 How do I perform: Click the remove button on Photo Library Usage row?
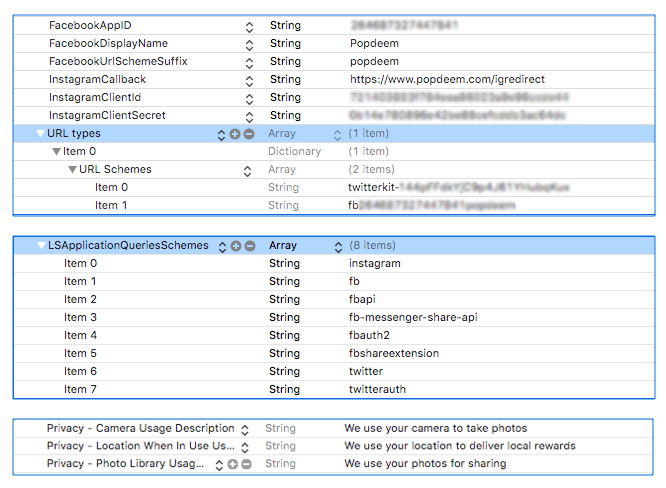[246, 464]
